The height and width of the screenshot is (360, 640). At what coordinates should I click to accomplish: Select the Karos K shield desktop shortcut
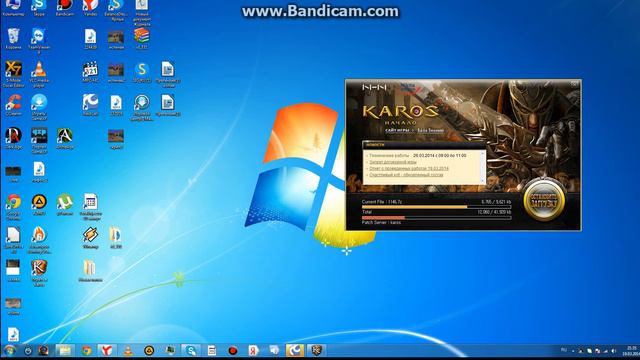[x=39, y=273]
